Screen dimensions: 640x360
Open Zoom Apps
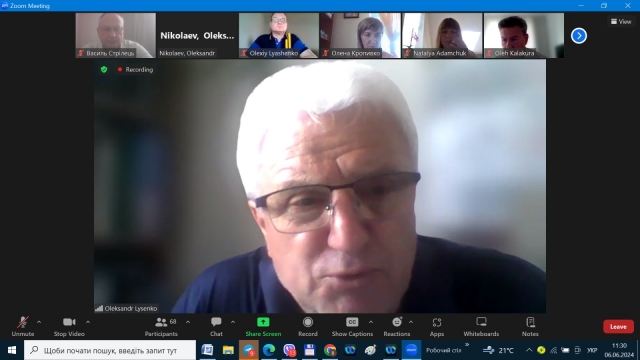[x=437, y=327]
